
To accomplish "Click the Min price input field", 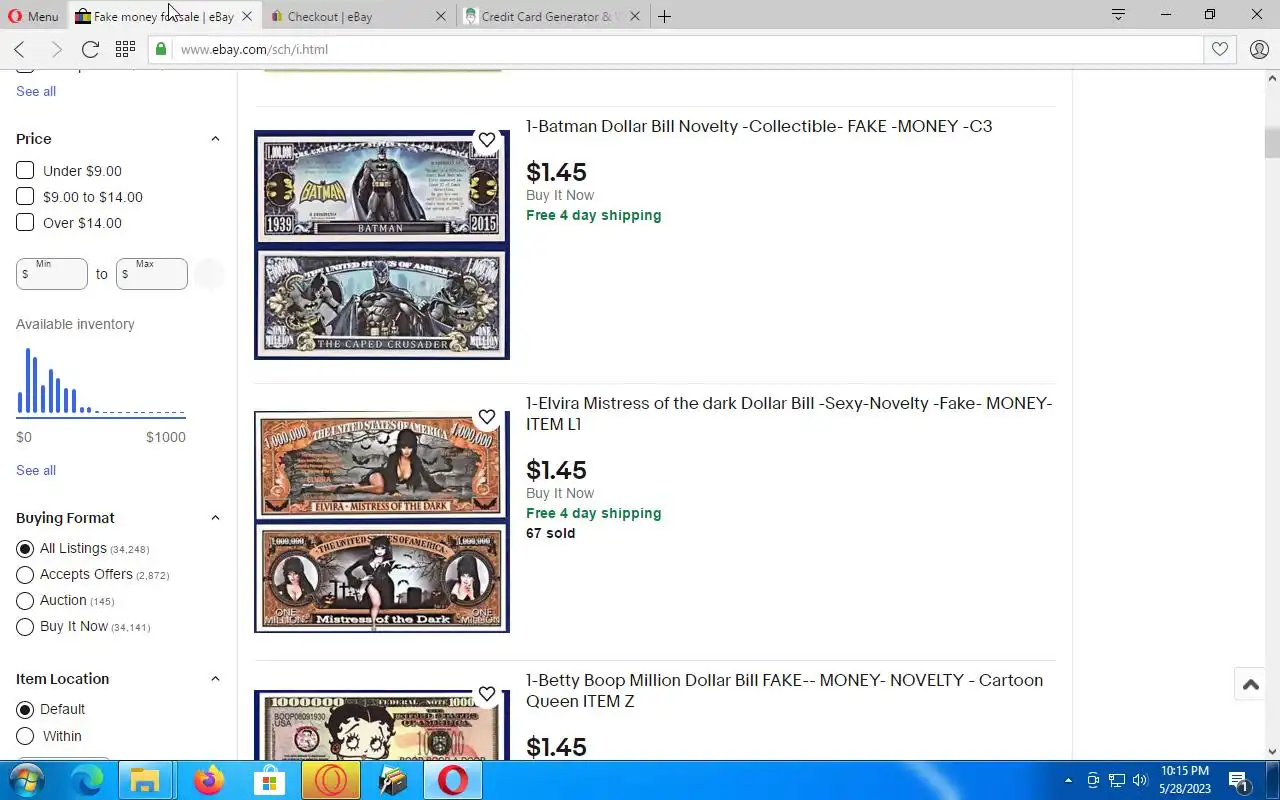I will pos(52,274).
